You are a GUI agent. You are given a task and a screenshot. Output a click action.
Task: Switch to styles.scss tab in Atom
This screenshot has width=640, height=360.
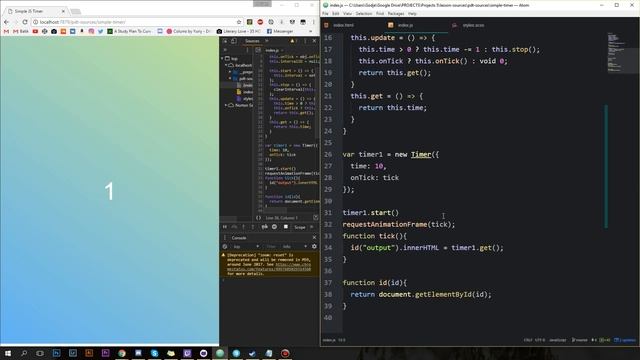click(x=473, y=25)
